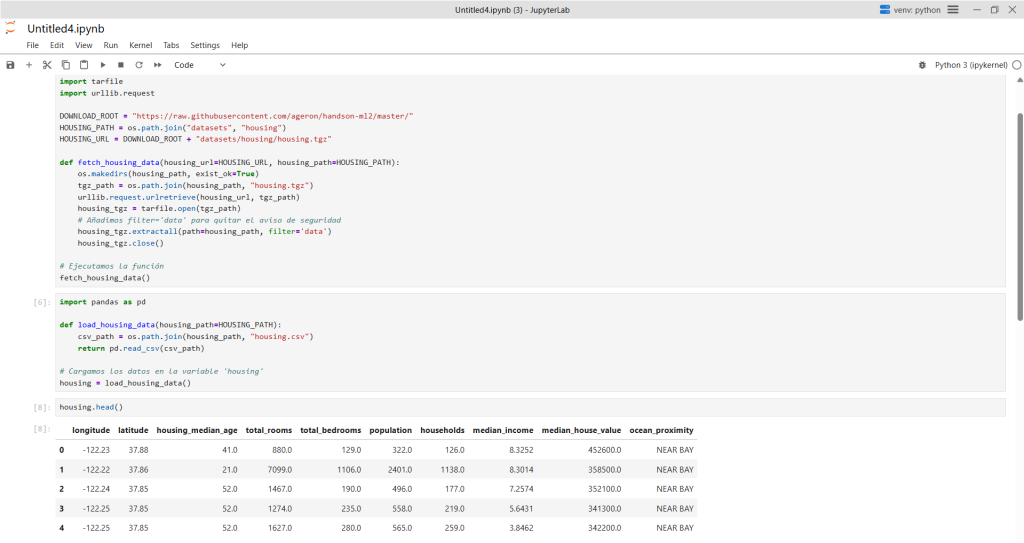Image resolution: width=1024 pixels, height=543 pixels.
Task: Switch kernel via Python 3 (ipykernel) button
Action: (x=971, y=65)
